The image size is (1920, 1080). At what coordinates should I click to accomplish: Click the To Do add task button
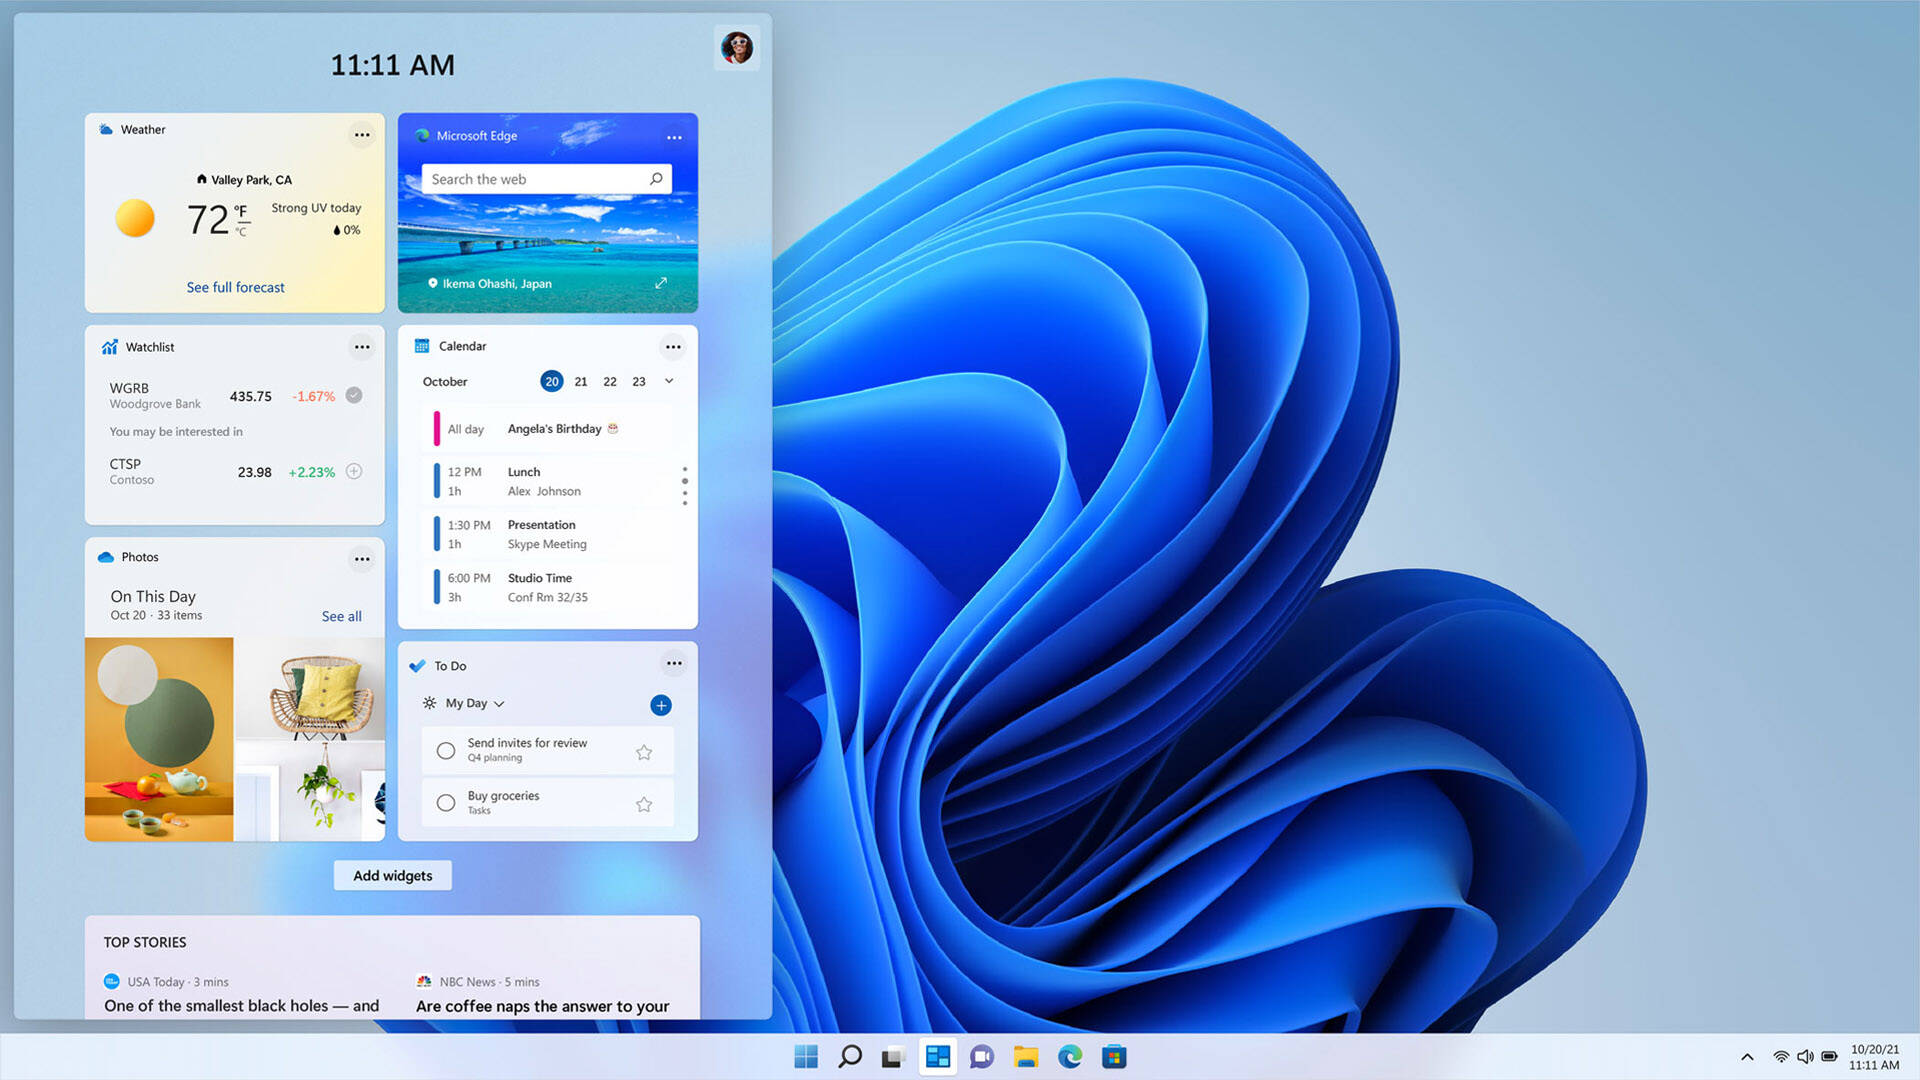tap(659, 704)
